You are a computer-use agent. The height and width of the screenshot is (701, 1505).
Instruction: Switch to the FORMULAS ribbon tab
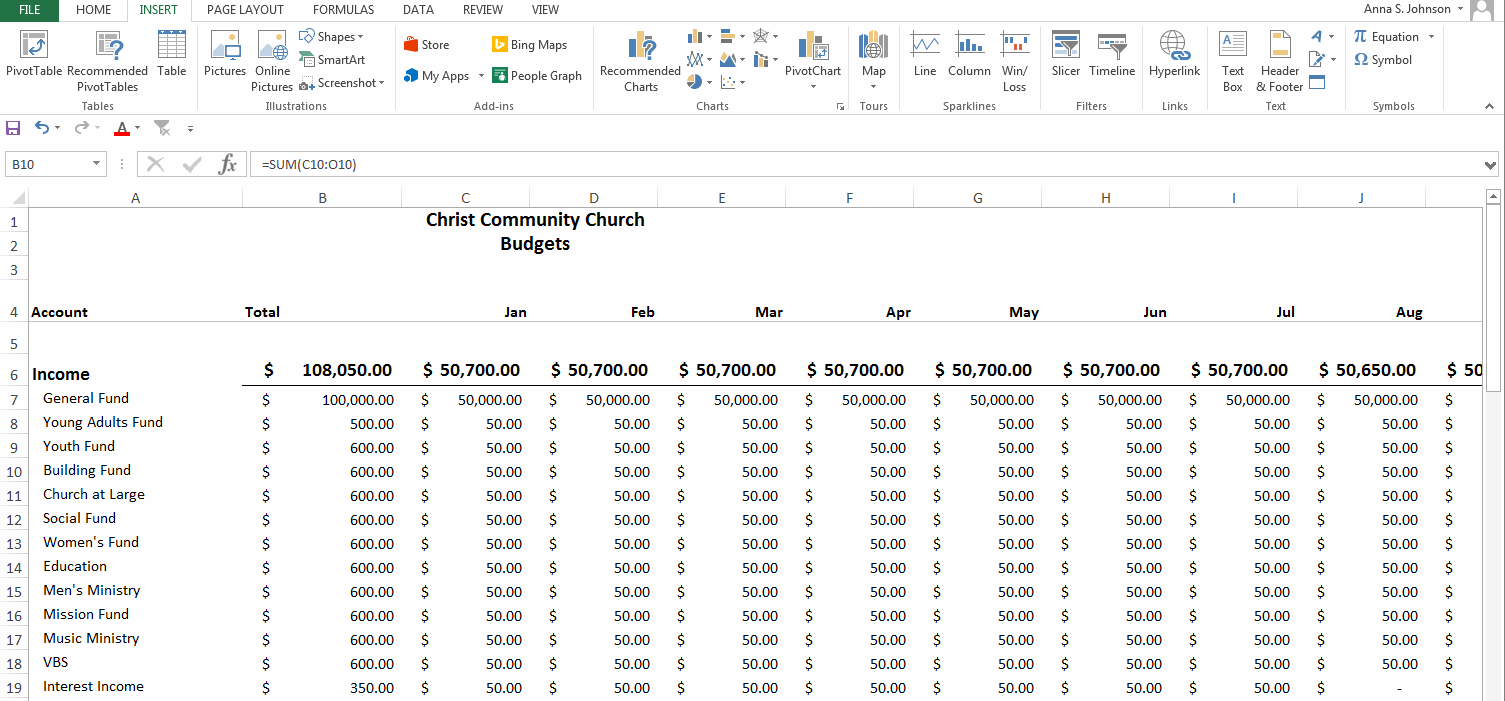[343, 10]
